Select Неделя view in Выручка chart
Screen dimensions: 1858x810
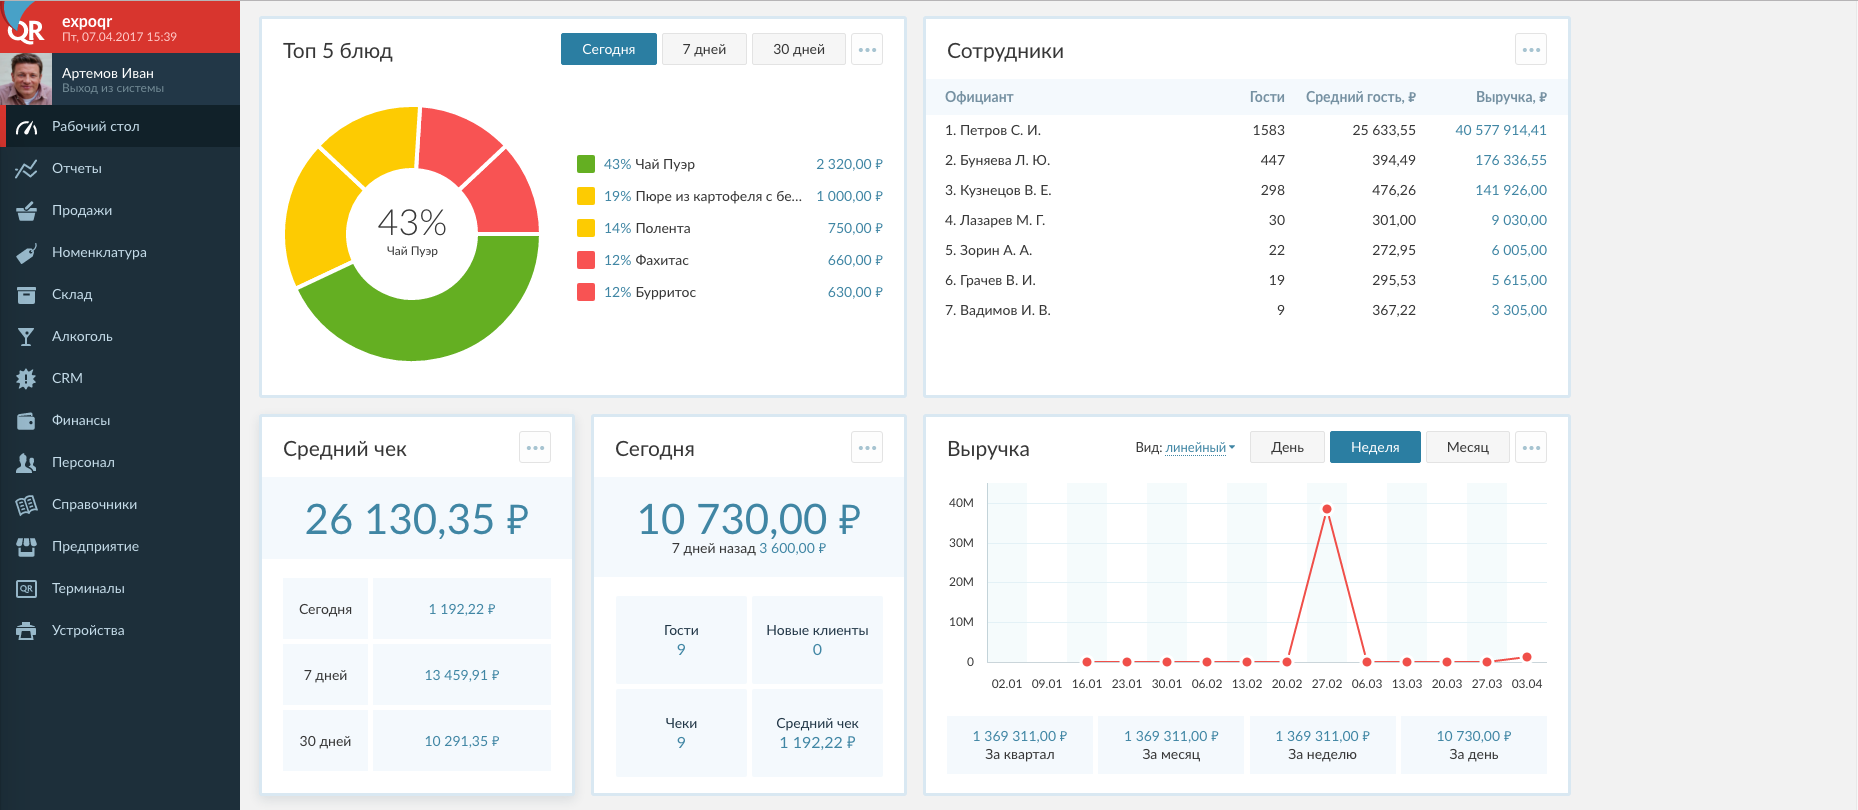point(1375,447)
